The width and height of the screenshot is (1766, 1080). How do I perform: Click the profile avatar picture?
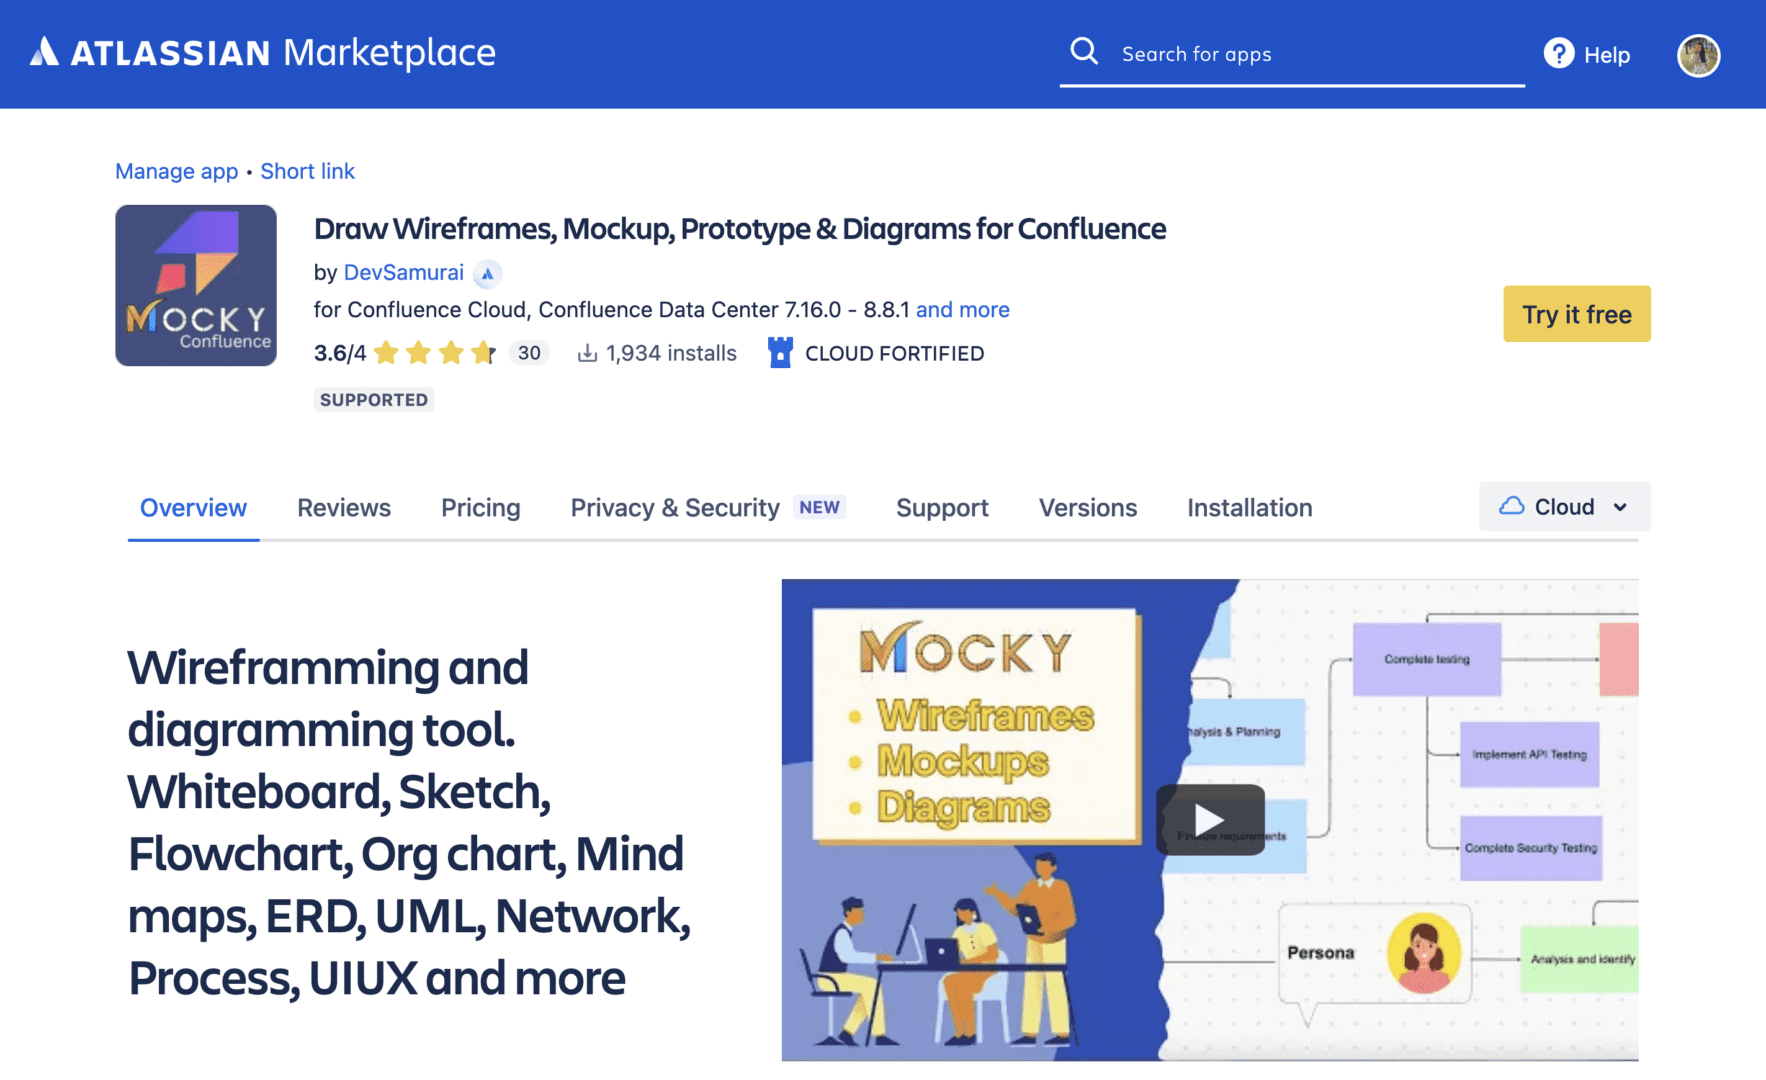click(x=1698, y=55)
